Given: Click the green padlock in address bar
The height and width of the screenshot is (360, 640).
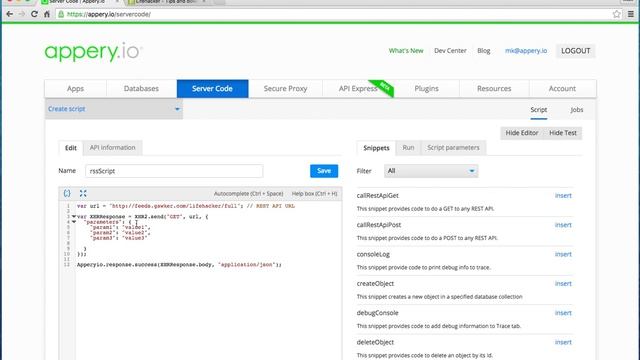Looking at the screenshot, I should coord(61,14).
